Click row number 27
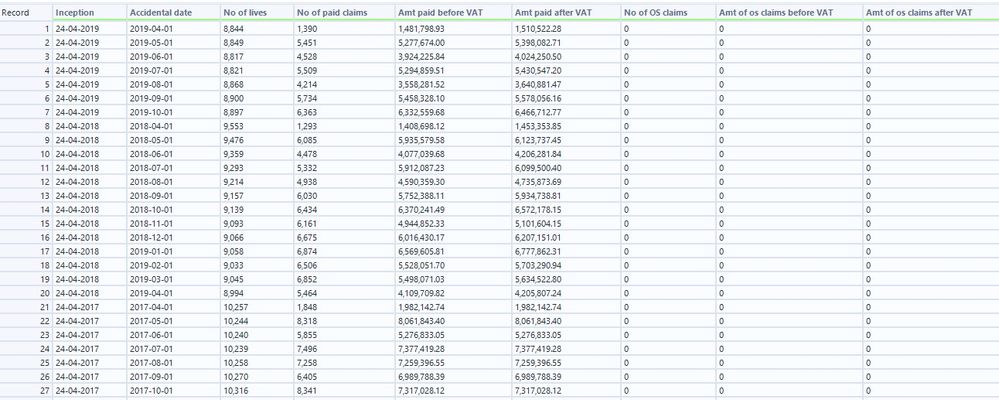The image size is (999, 400). [x=45, y=390]
